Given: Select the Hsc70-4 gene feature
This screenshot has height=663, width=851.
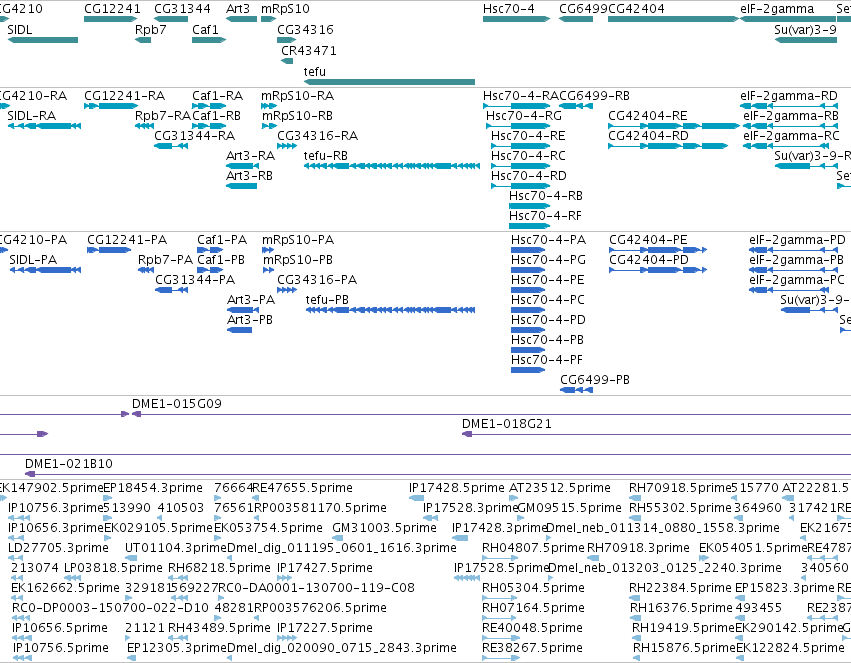Looking at the screenshot, I should 516,19.
